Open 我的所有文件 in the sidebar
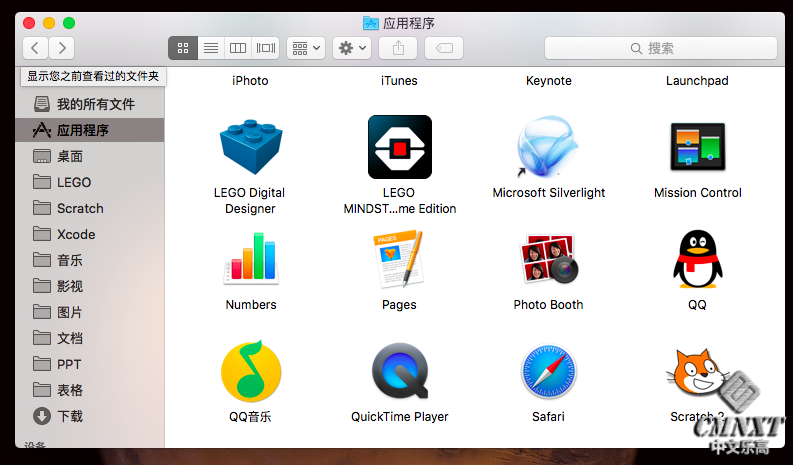 tap(90, 104)
